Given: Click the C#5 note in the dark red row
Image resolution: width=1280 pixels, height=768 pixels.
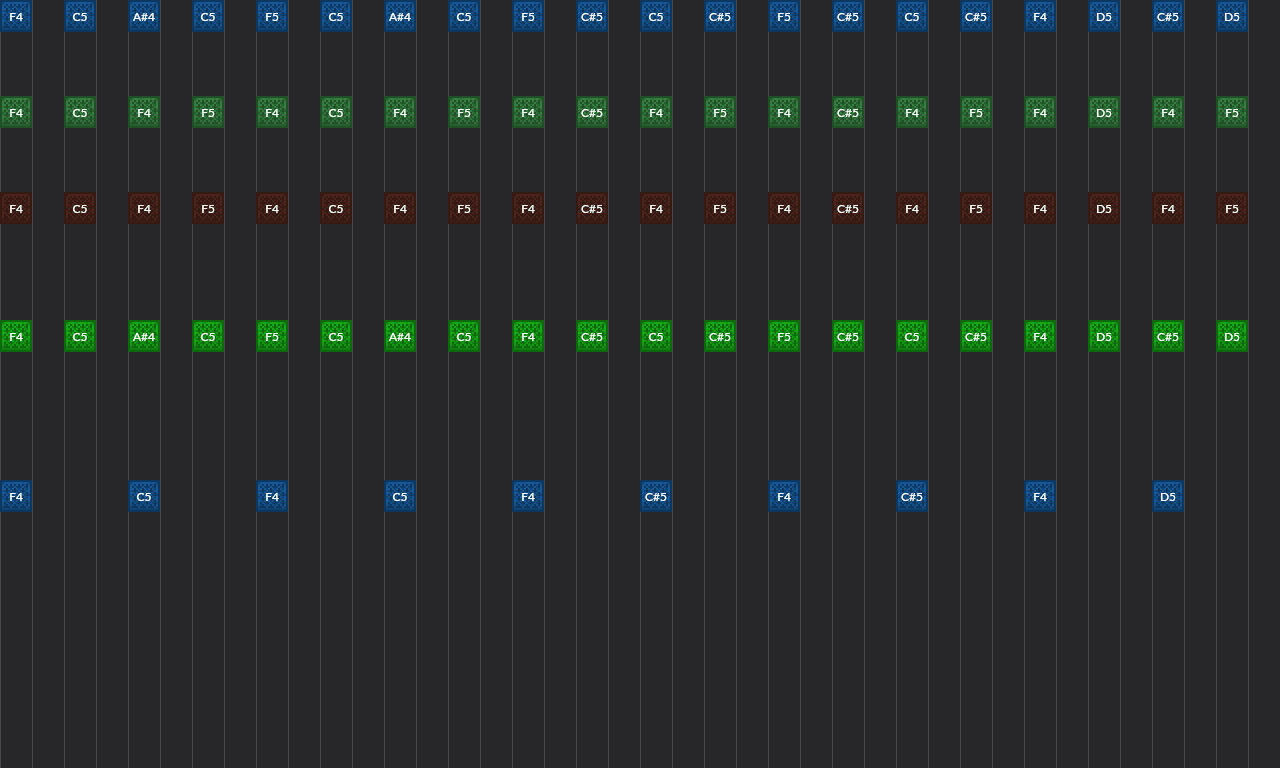Looking at the screenshot, I should (x=591, y=208).
